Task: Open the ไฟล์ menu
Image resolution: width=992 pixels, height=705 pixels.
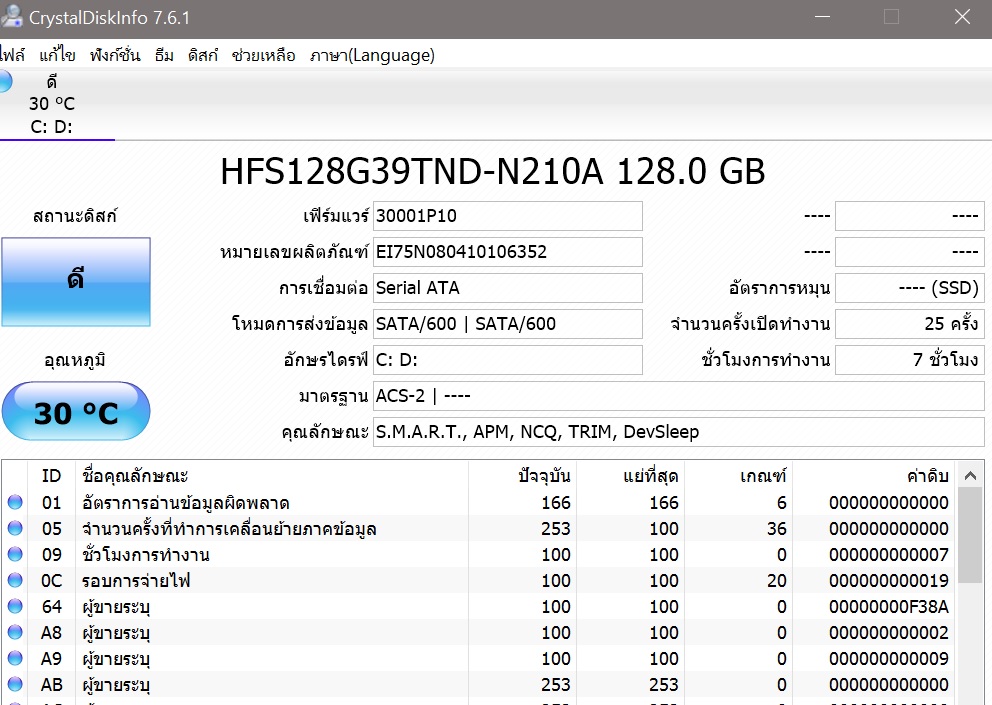Action: (12, 56)
